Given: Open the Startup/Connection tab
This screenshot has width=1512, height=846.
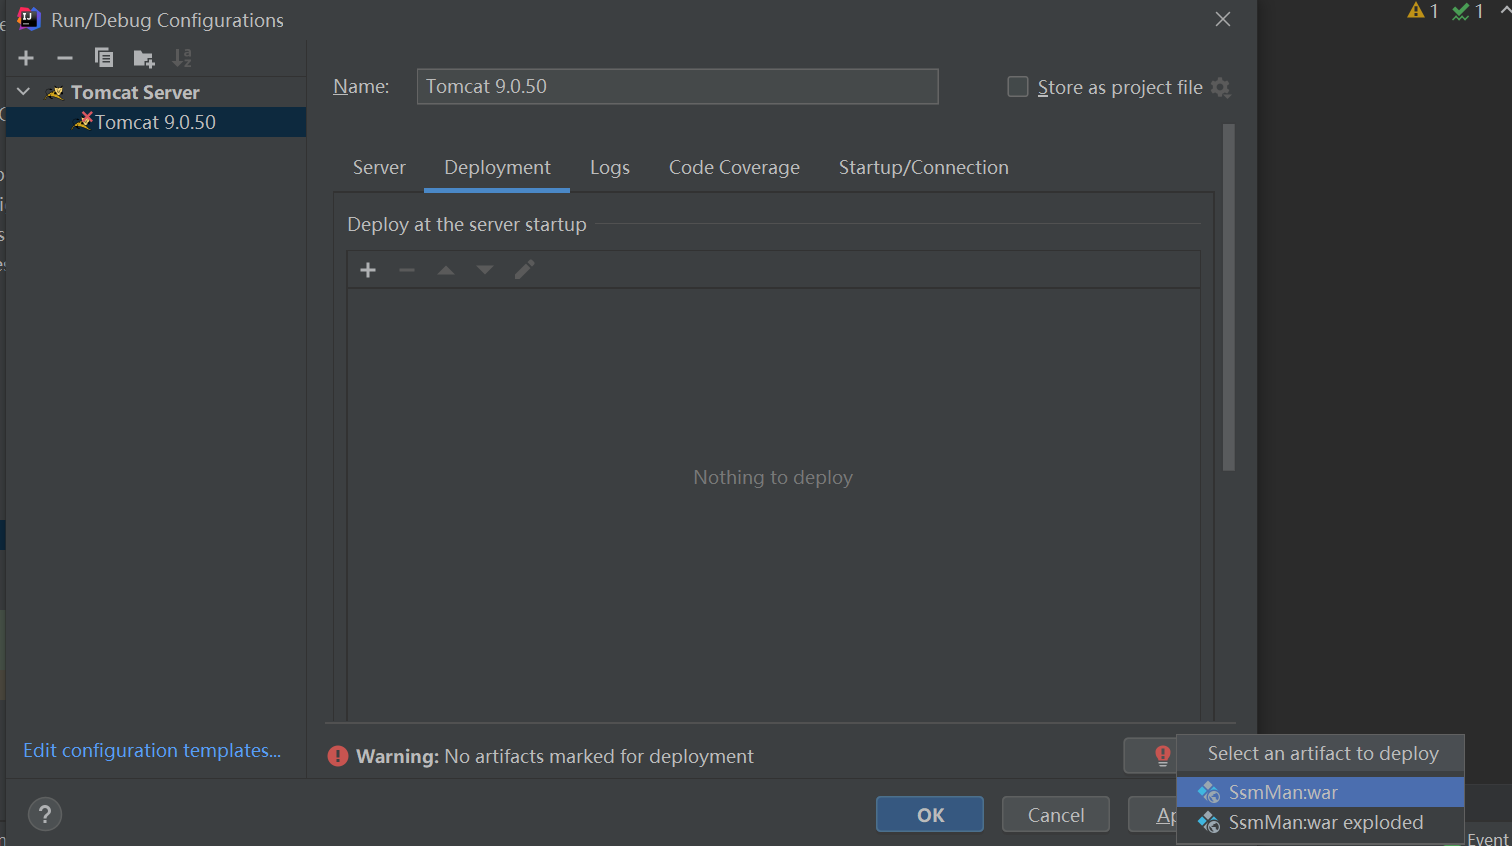Looking at the screenshot, I should (923, 167).
